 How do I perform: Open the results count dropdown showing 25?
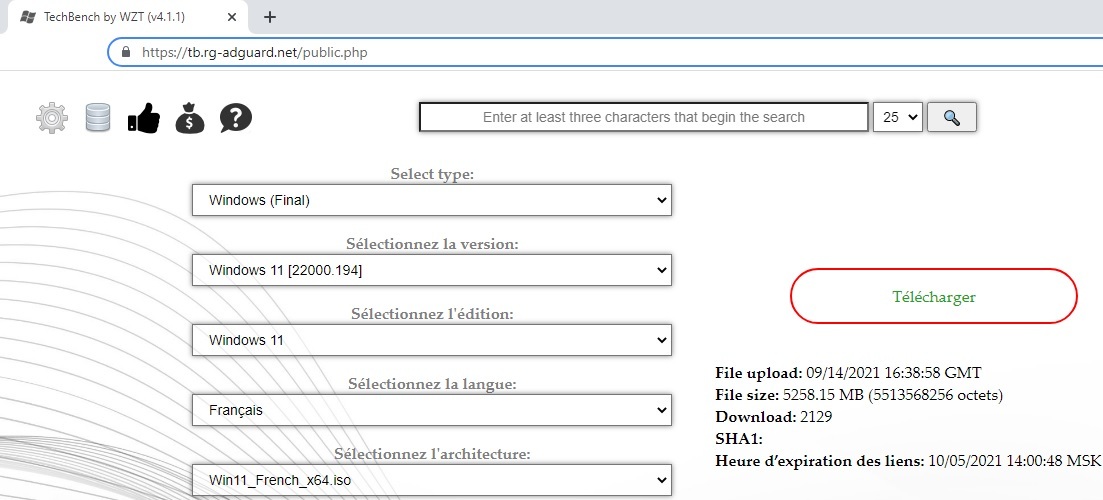click(898, 117)
